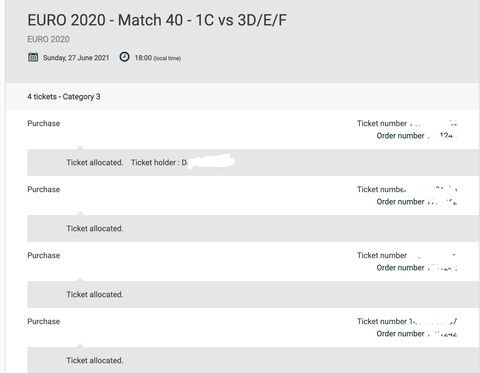Screen dimensions: 480x373
Task: Click the third Ticket allocated status bar
Action: pyautogui.click(x=253, y=294)
